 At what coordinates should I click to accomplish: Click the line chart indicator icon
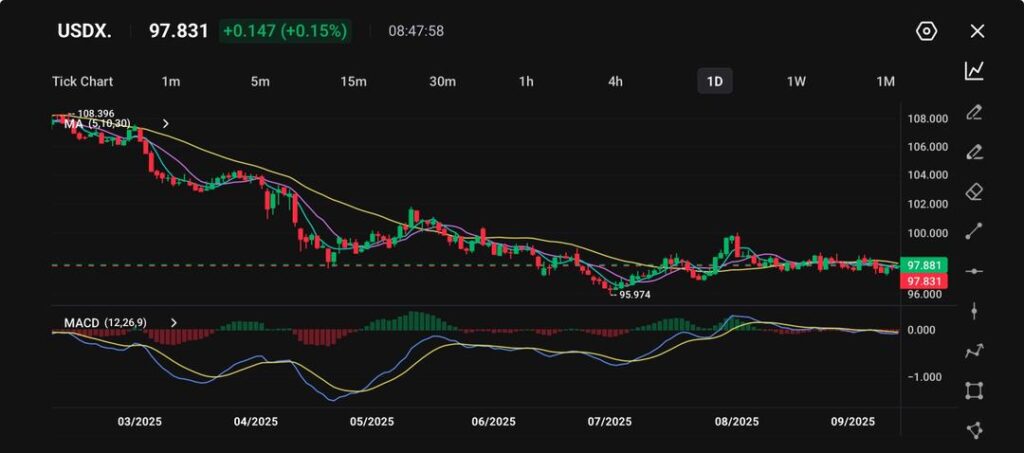coord(974,71)
